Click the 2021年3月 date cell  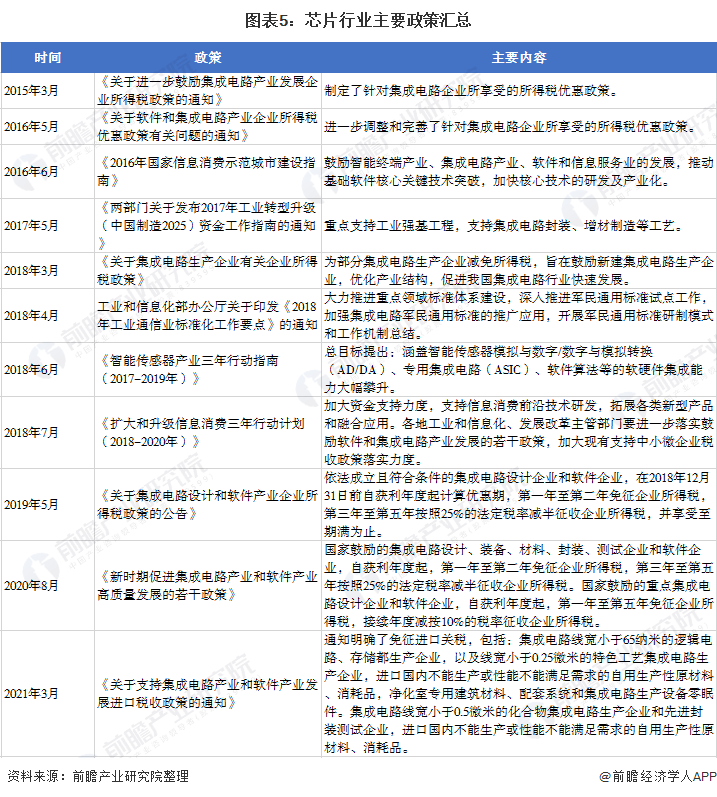pyautogui.click(x=32, y=694)
